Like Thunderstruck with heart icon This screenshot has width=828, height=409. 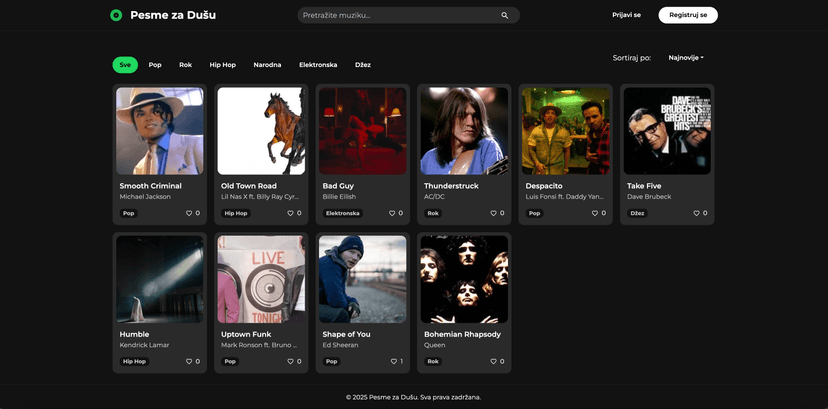(493, 213)
